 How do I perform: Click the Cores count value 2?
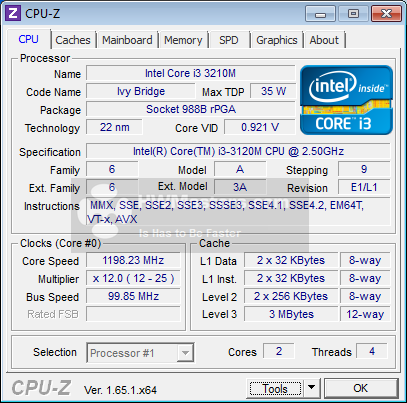click(279, 351)
